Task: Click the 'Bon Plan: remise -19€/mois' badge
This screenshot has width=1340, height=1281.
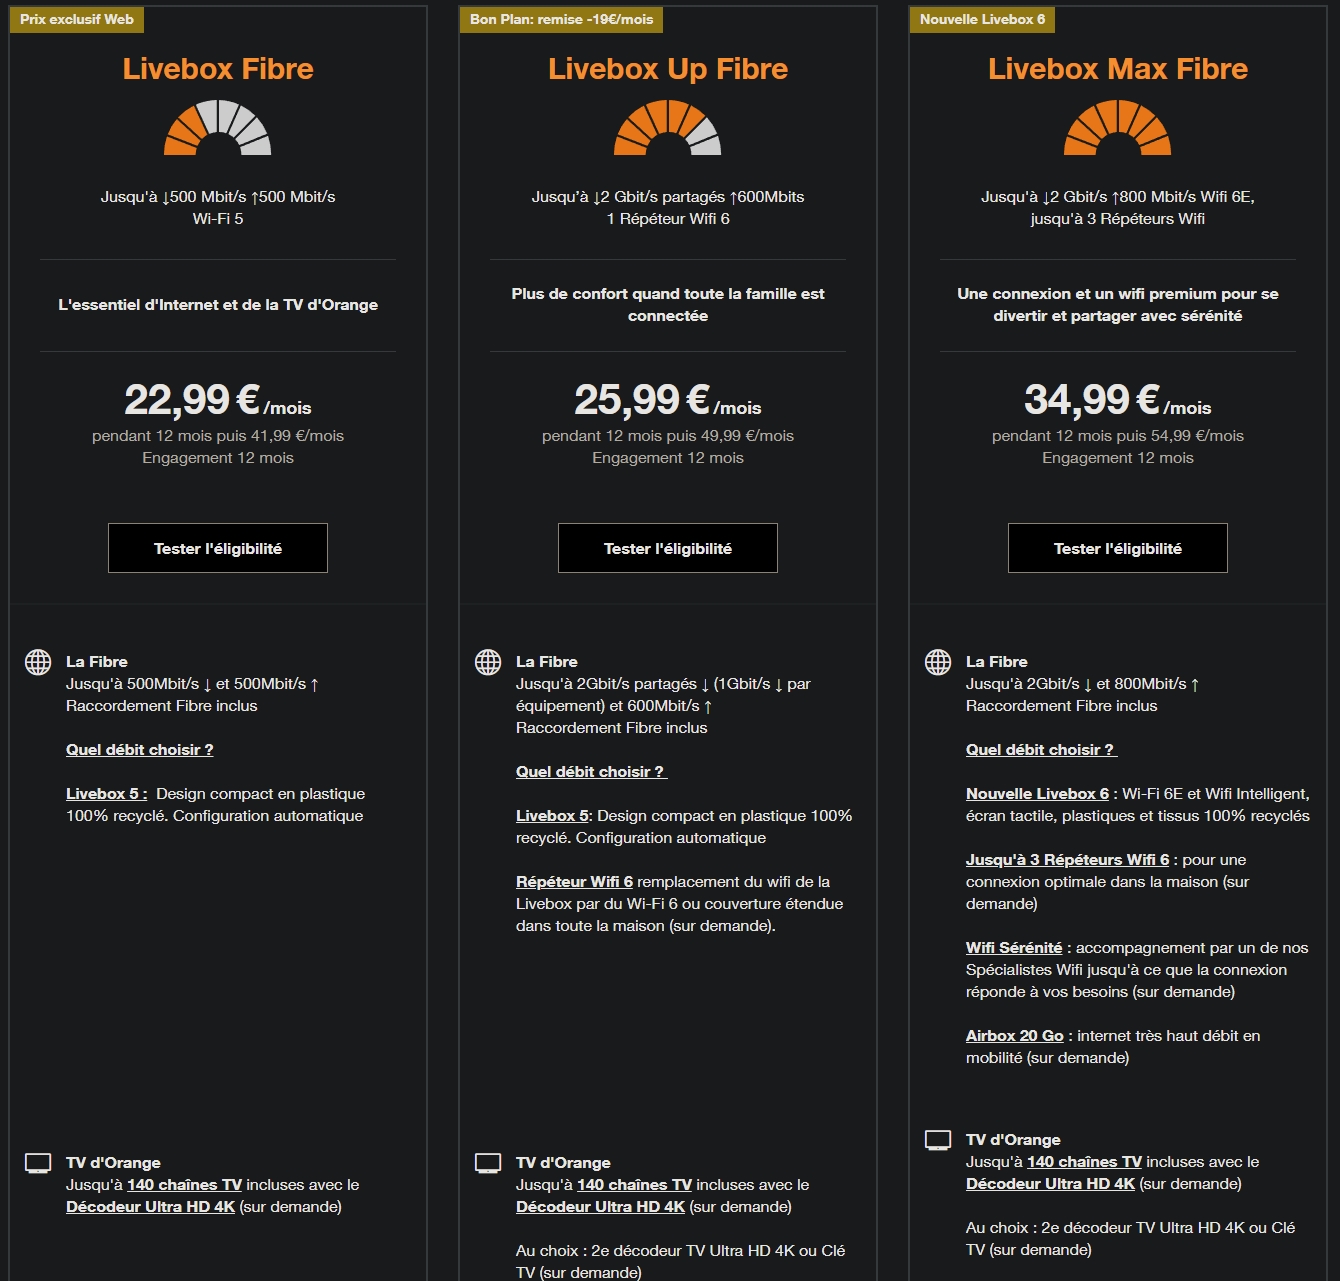Action: pos(562,19)
